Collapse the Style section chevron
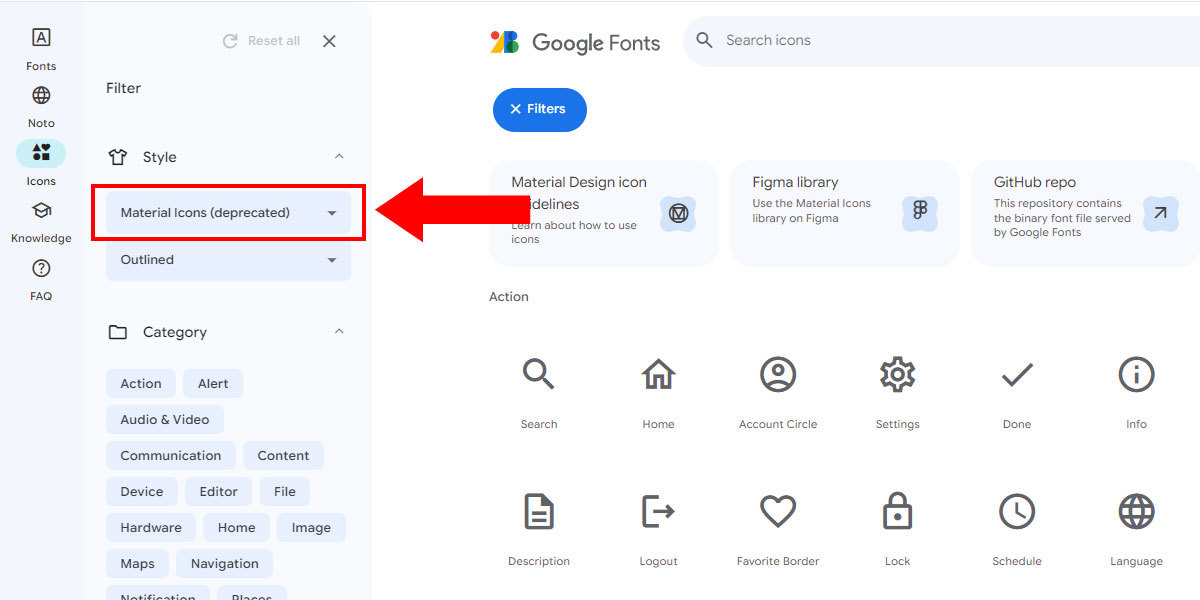Image resolution: width=1200 pixels, height=600 pixels. coord(339,157)
